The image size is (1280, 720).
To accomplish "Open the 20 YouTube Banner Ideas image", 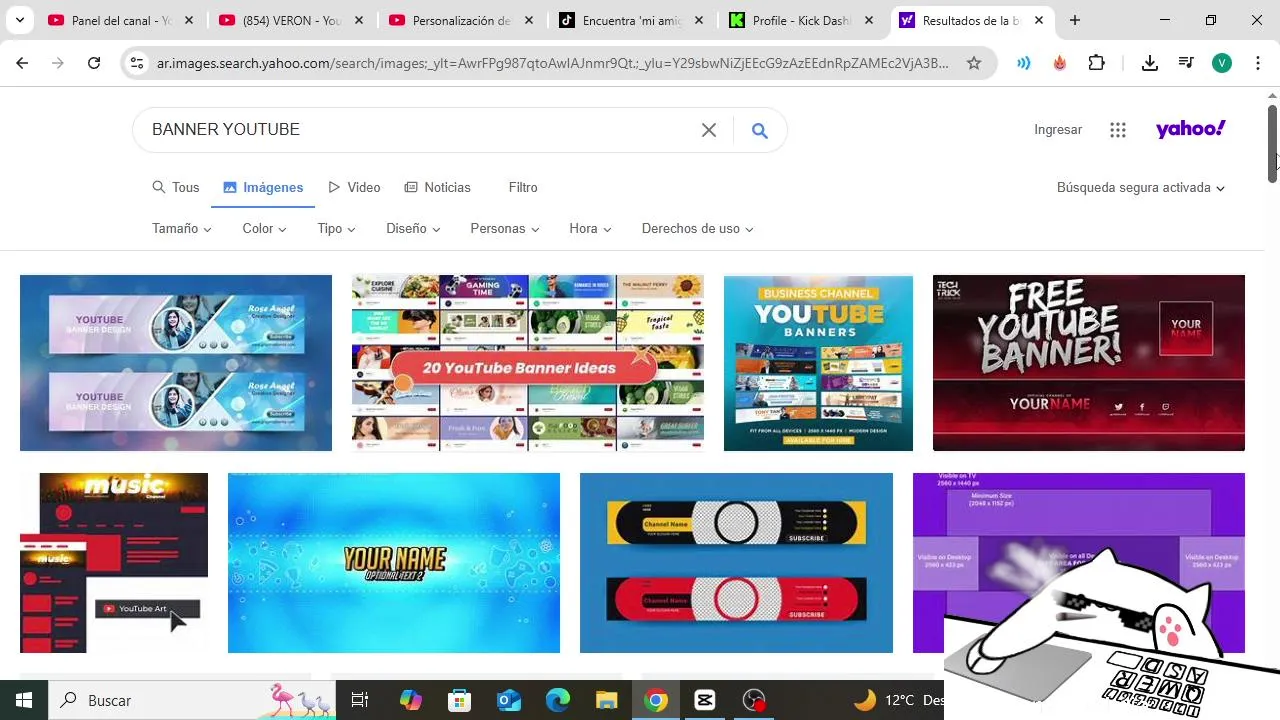I will click(528, 363).
